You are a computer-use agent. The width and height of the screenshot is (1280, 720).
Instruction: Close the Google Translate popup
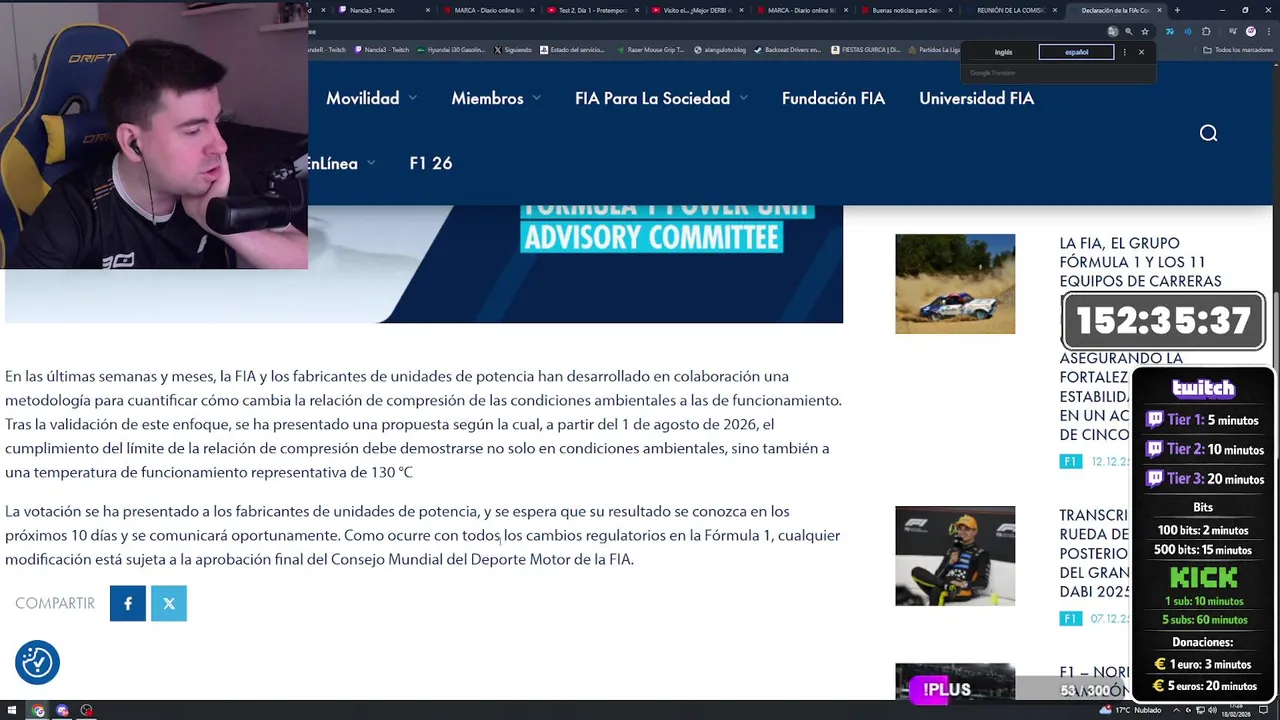coord(1141,52)
